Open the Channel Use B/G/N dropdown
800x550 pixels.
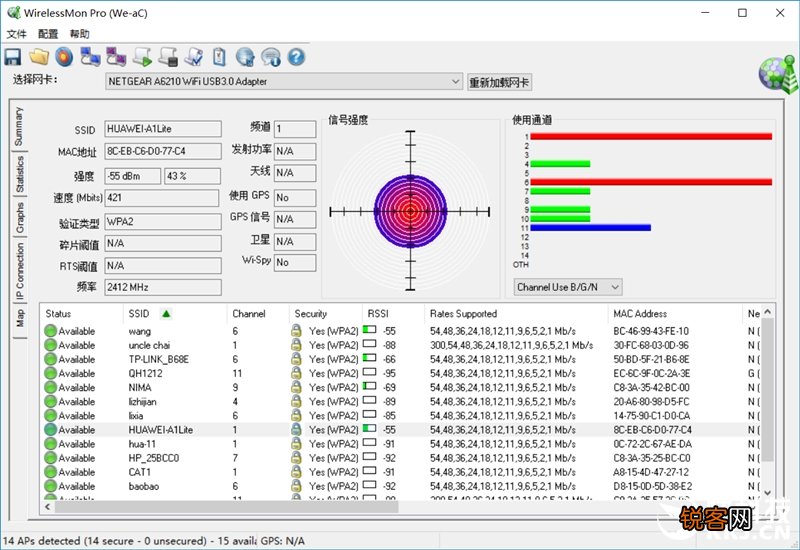tap(567, 287)
